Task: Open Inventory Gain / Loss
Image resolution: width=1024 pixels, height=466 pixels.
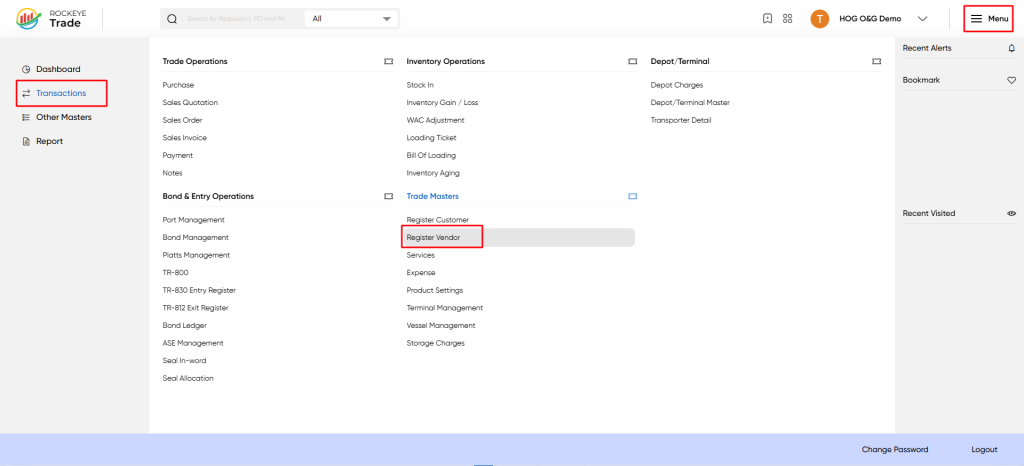Action: click(x=442, y=103)
